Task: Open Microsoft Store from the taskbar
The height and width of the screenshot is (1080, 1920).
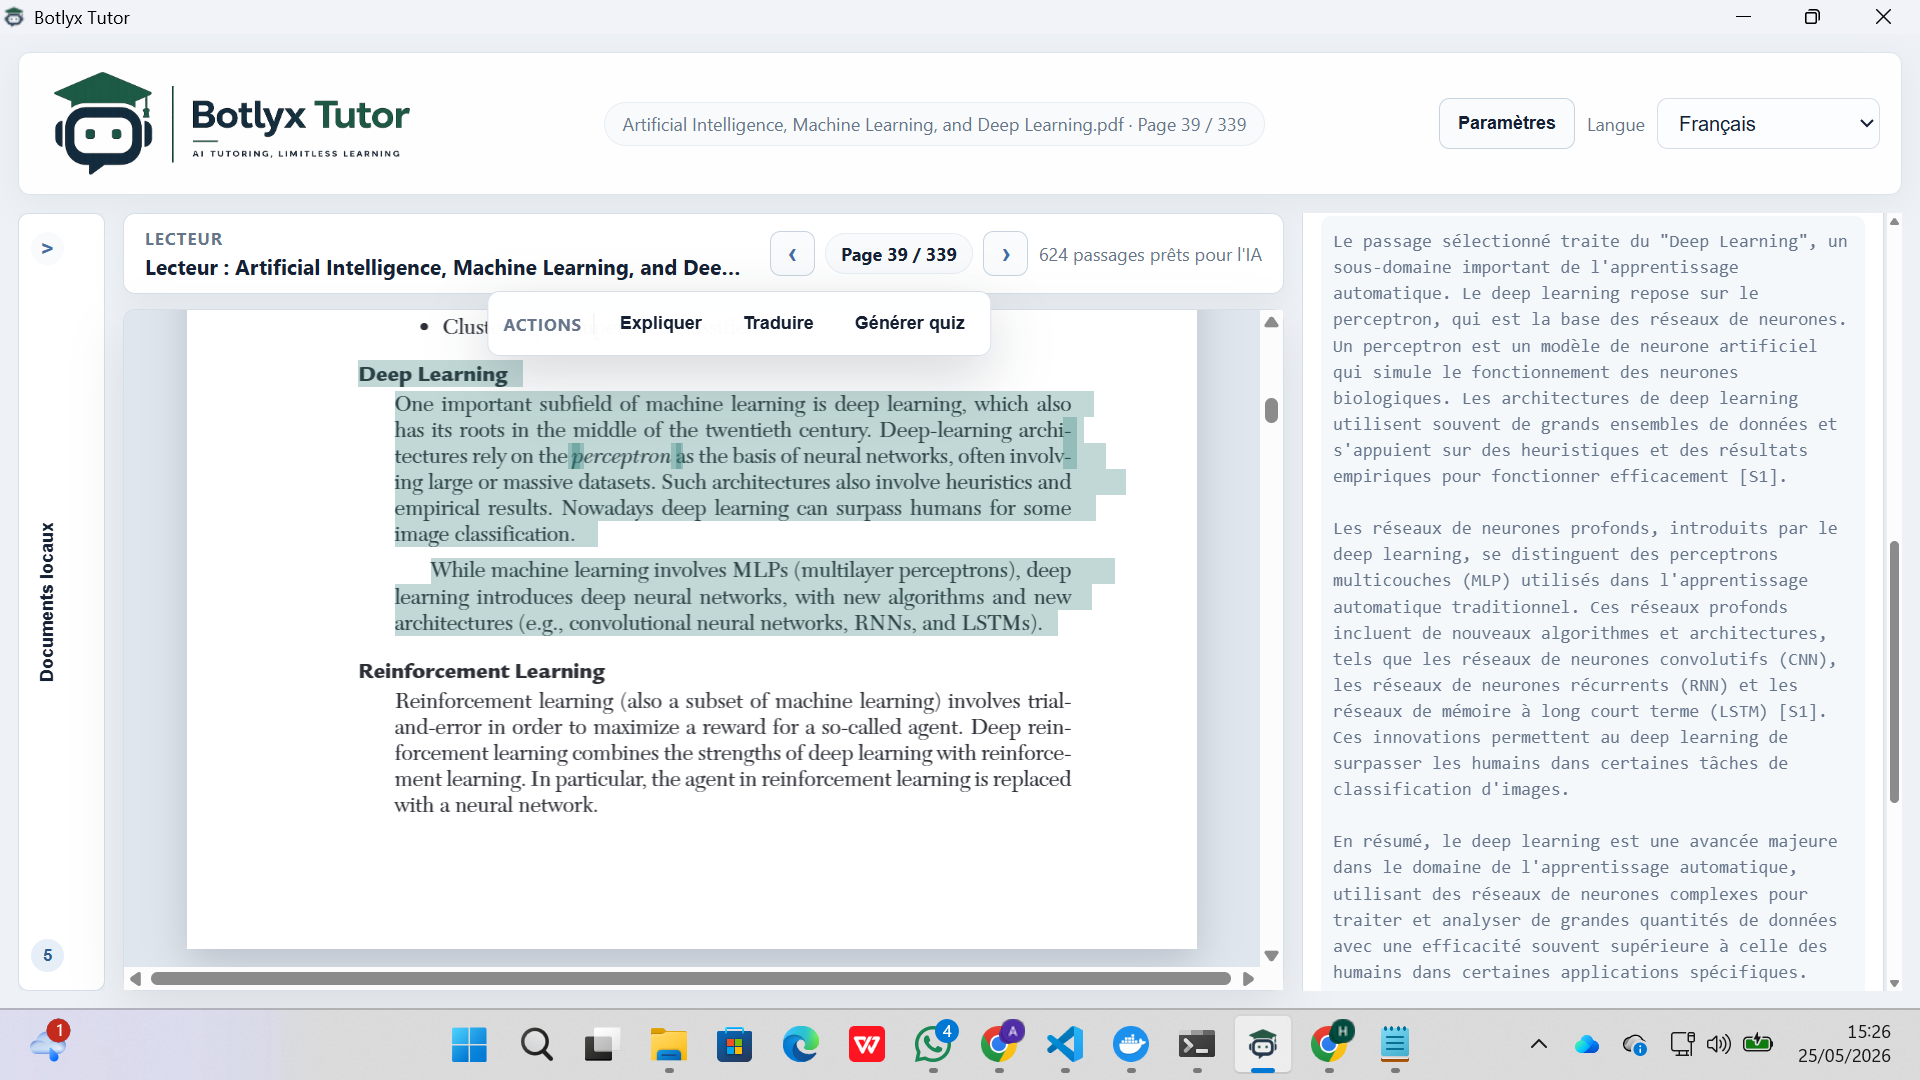Action: (734, 1045)
